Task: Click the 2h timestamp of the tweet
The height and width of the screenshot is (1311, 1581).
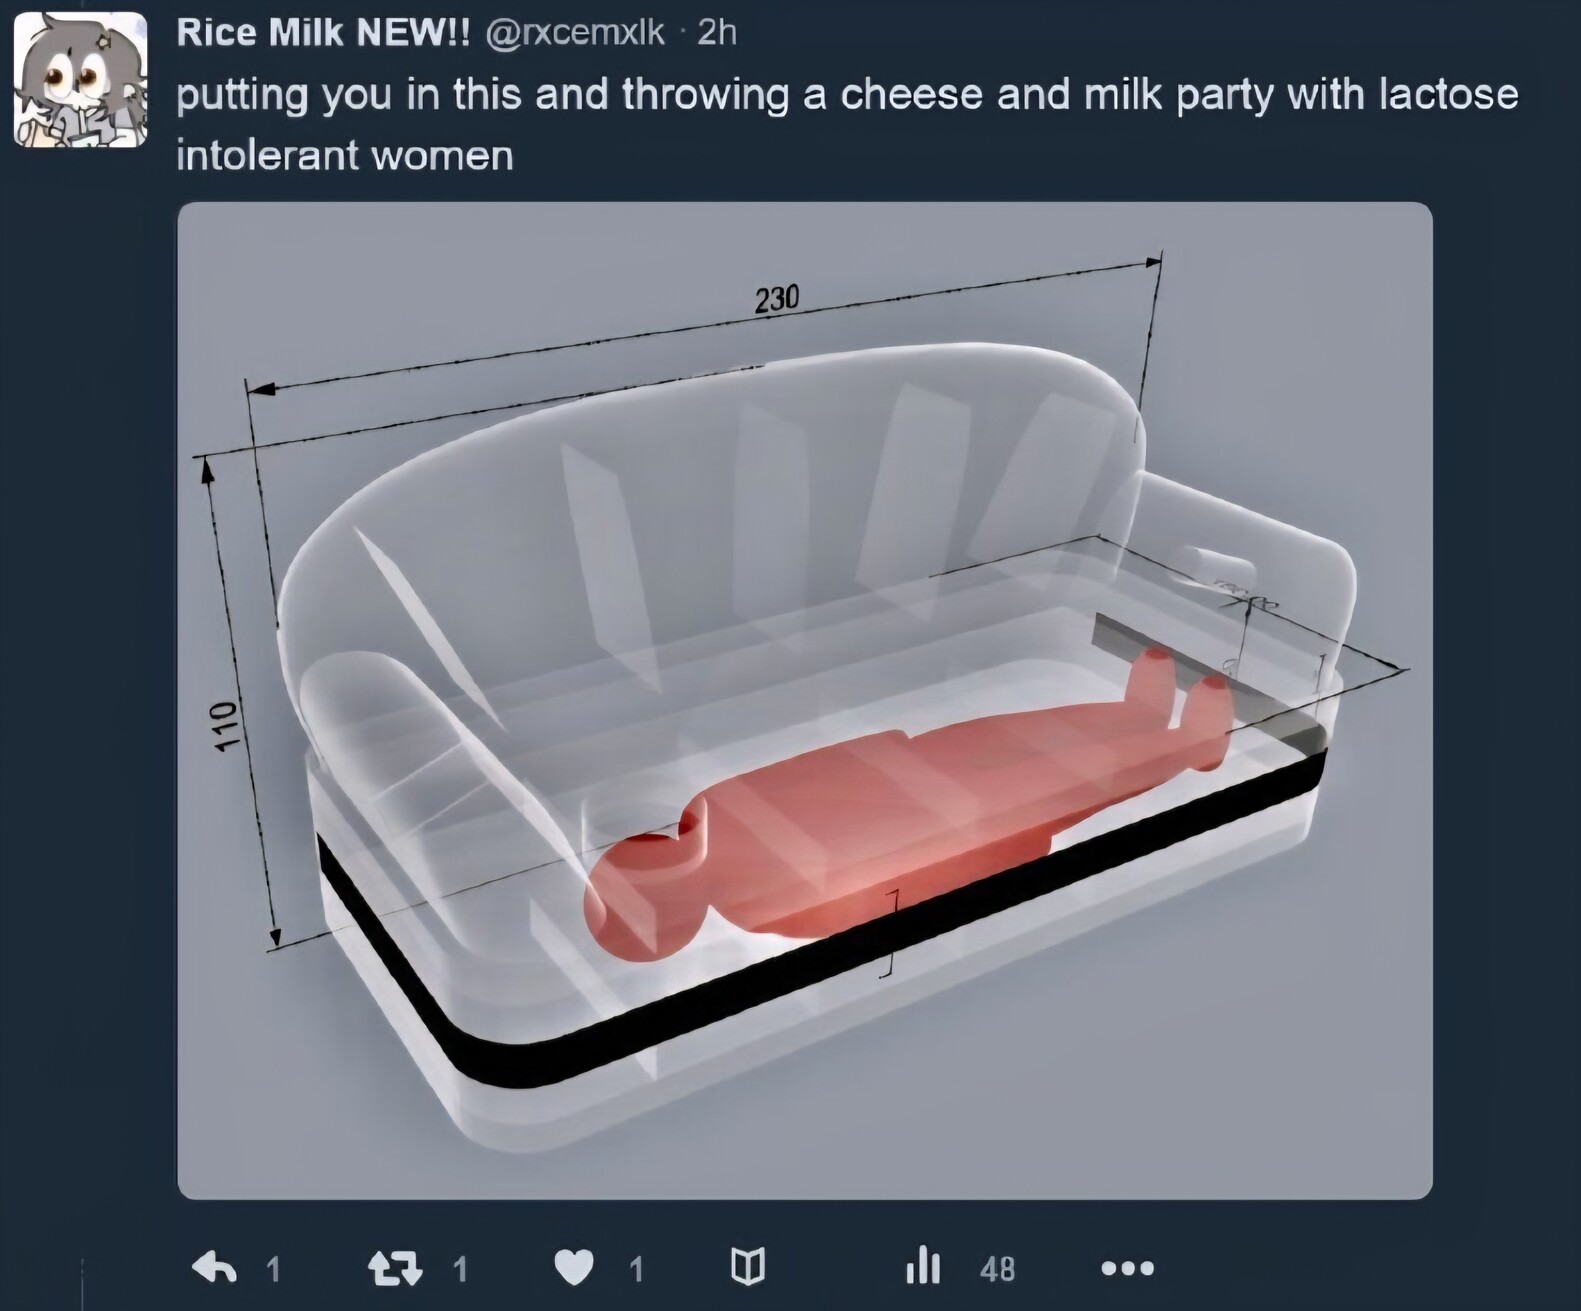Action: [717, 33]
